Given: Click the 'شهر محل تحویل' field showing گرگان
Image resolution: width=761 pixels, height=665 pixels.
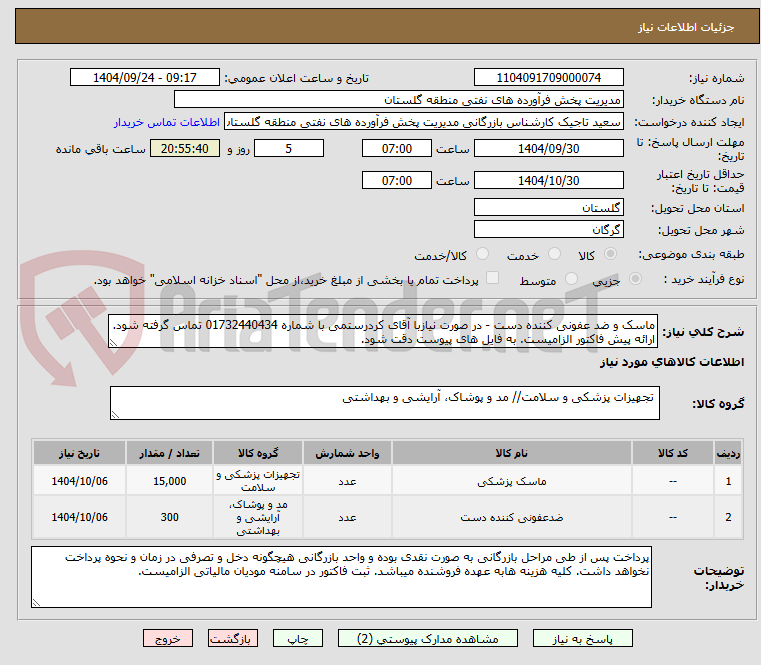Looking at the screenshot, I should 548,229.
